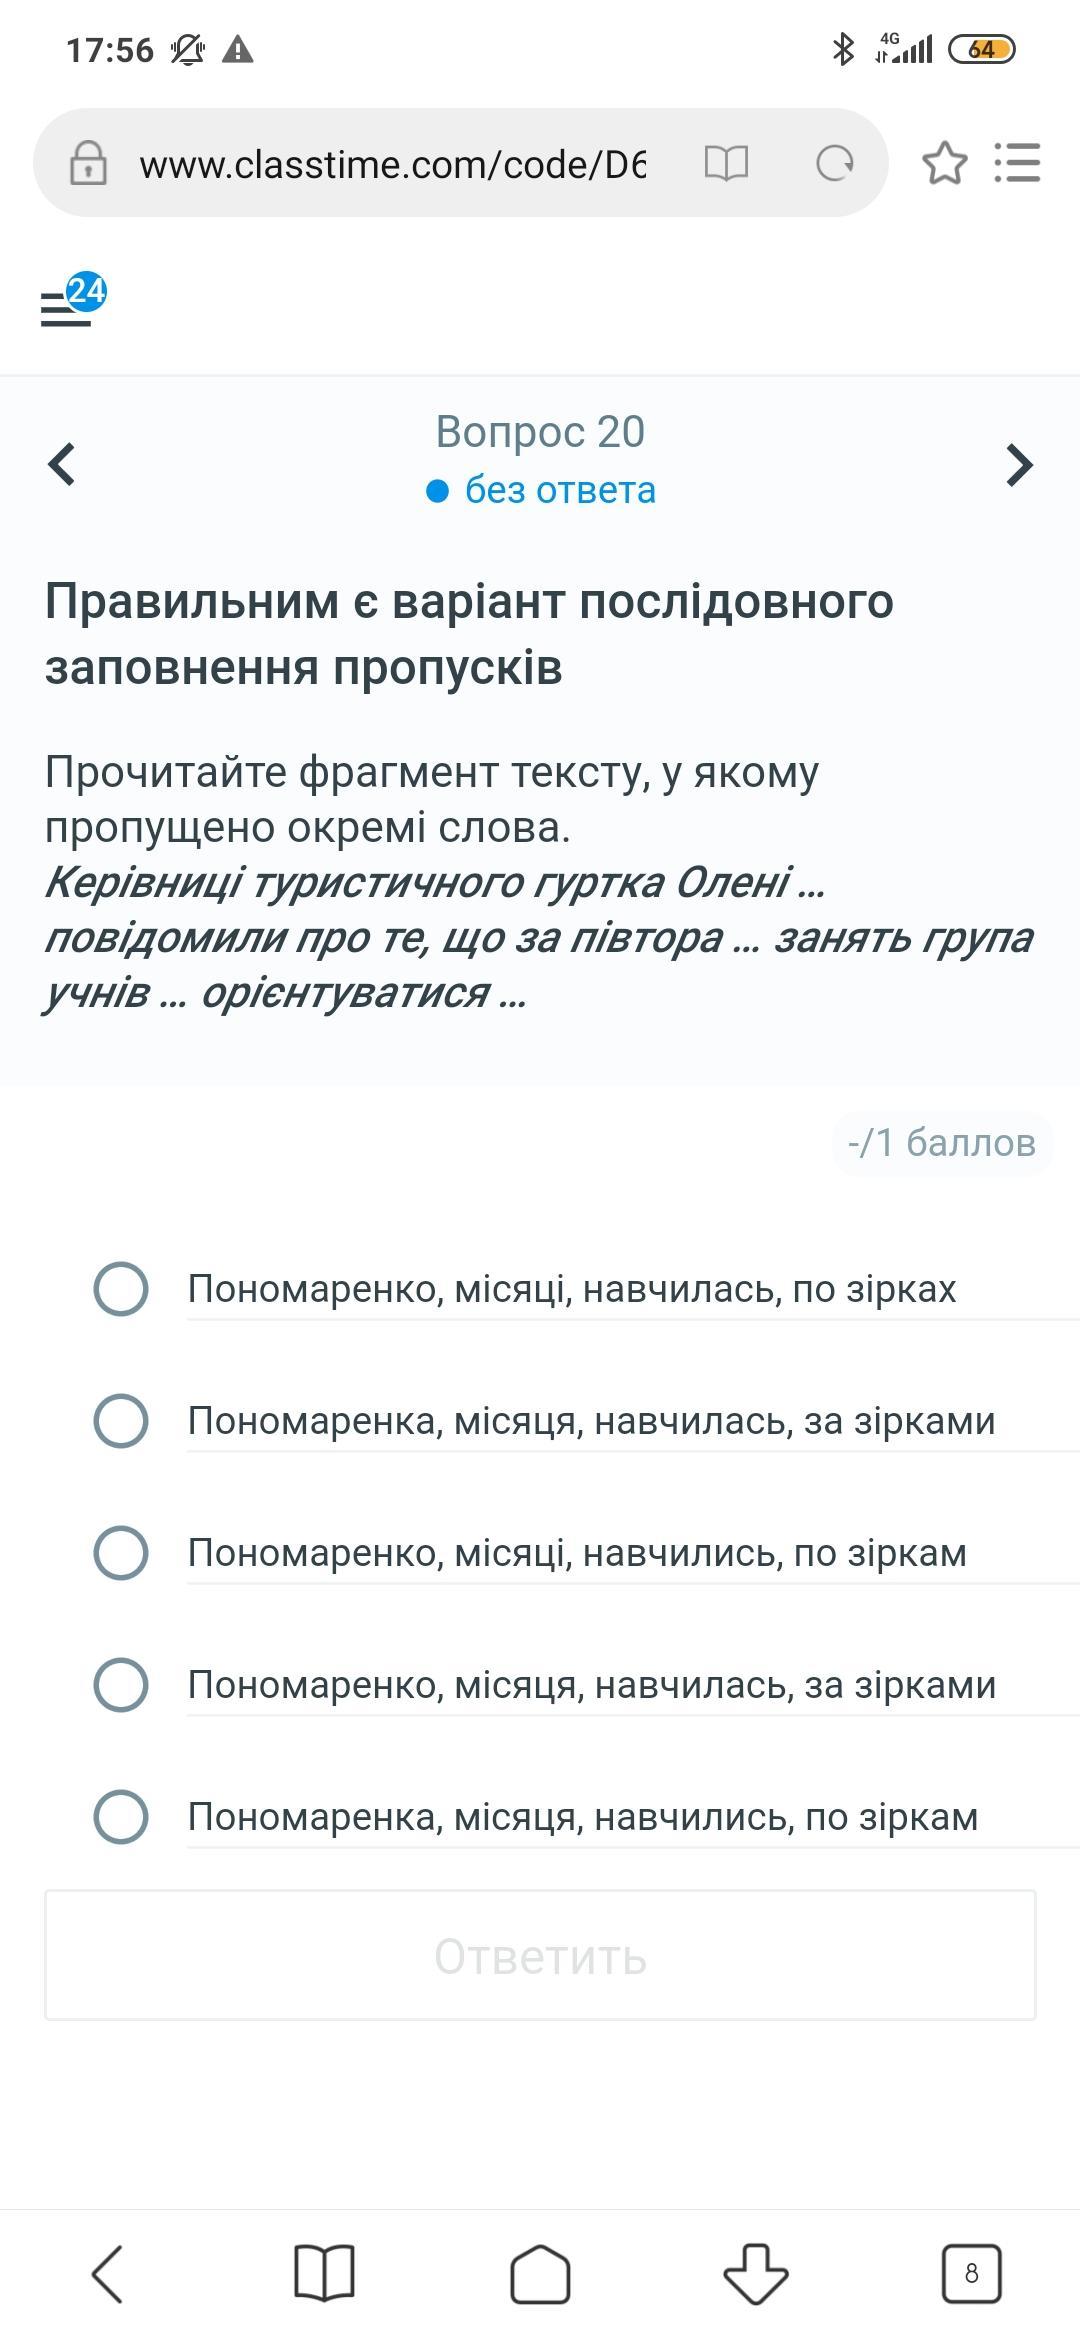This screenshot has width=1080, height=2340.
Task: Bookmark page with the star icon
Action: tap(944, 163)
